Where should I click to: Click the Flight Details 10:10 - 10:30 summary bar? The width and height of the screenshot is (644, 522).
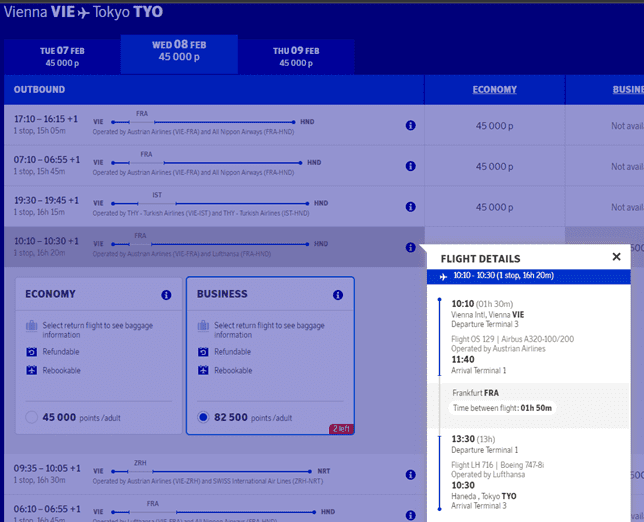point(529,277)
